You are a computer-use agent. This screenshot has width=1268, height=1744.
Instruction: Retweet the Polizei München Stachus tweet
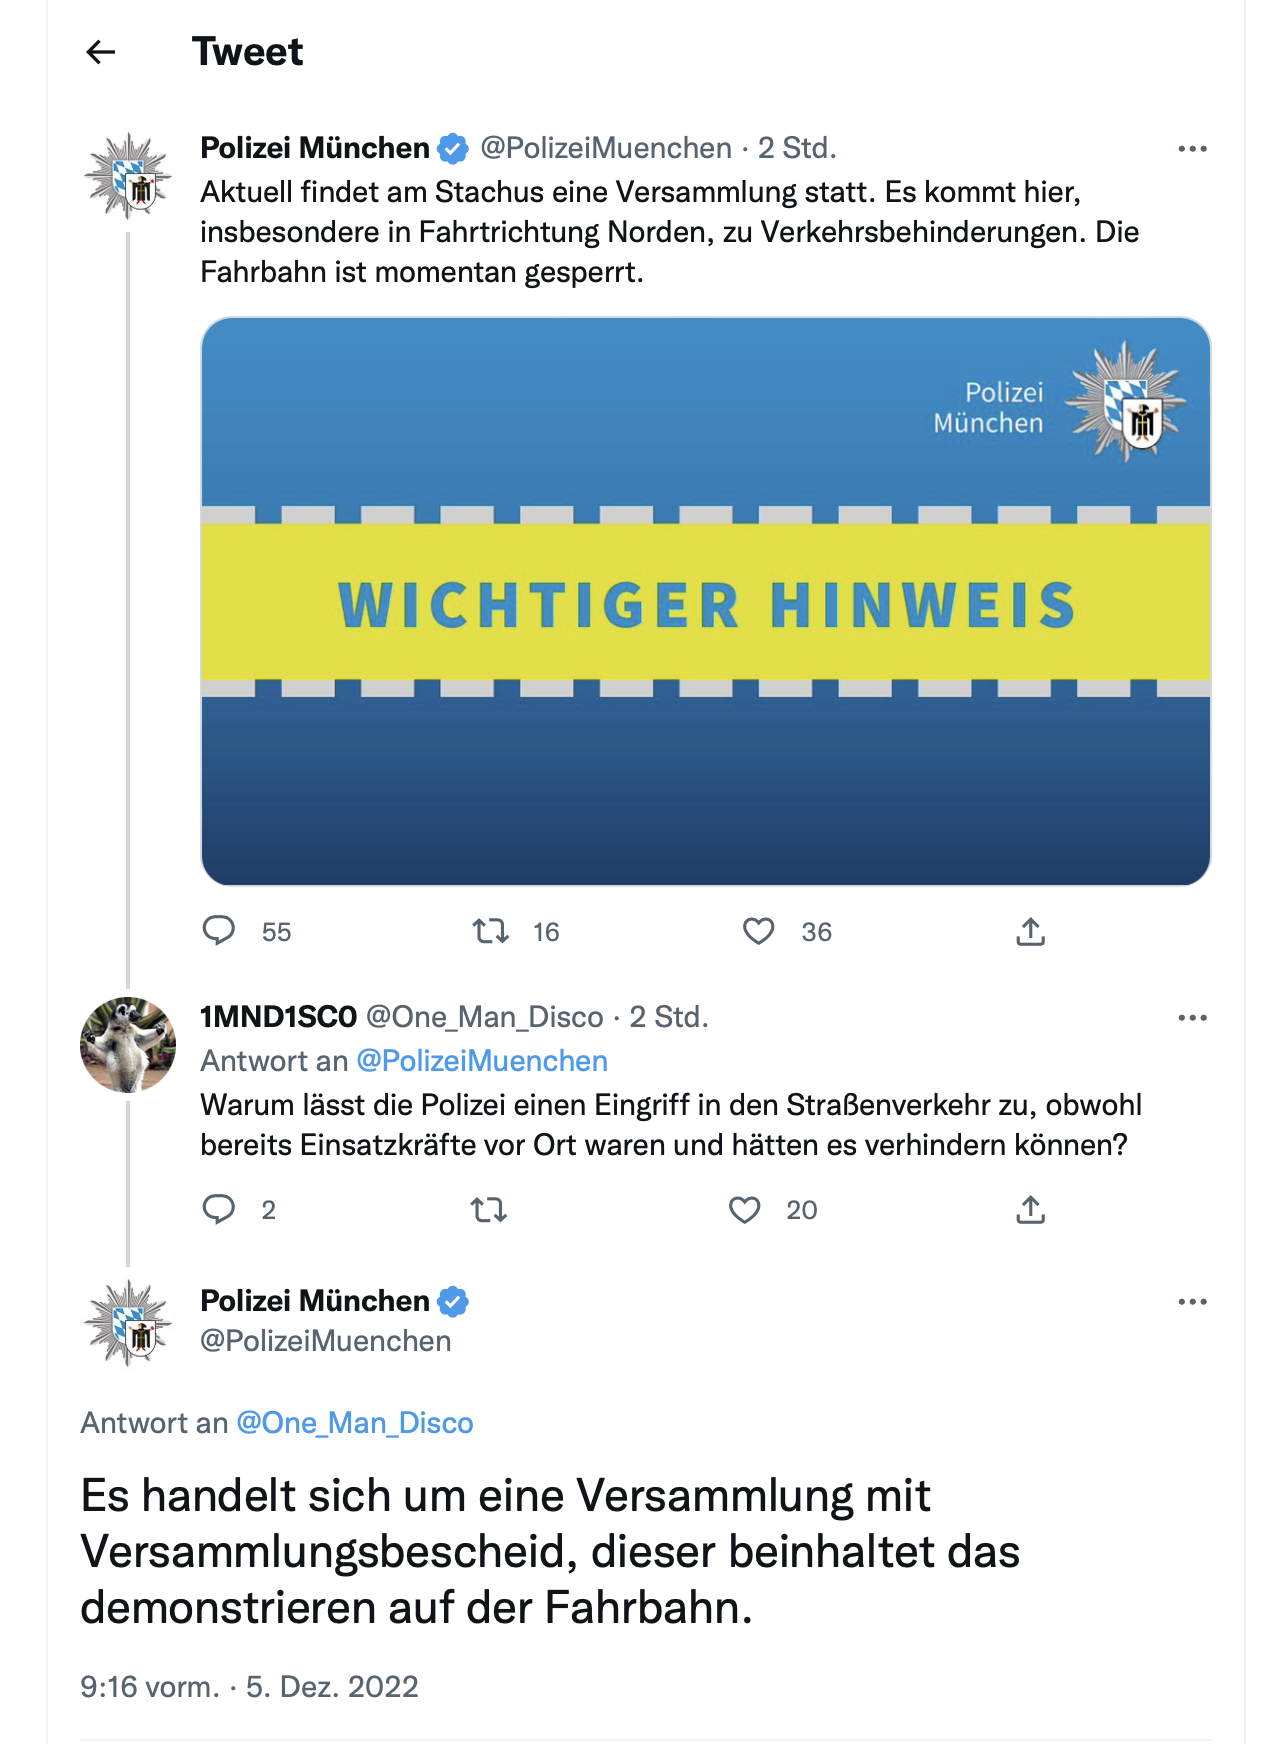490,931
